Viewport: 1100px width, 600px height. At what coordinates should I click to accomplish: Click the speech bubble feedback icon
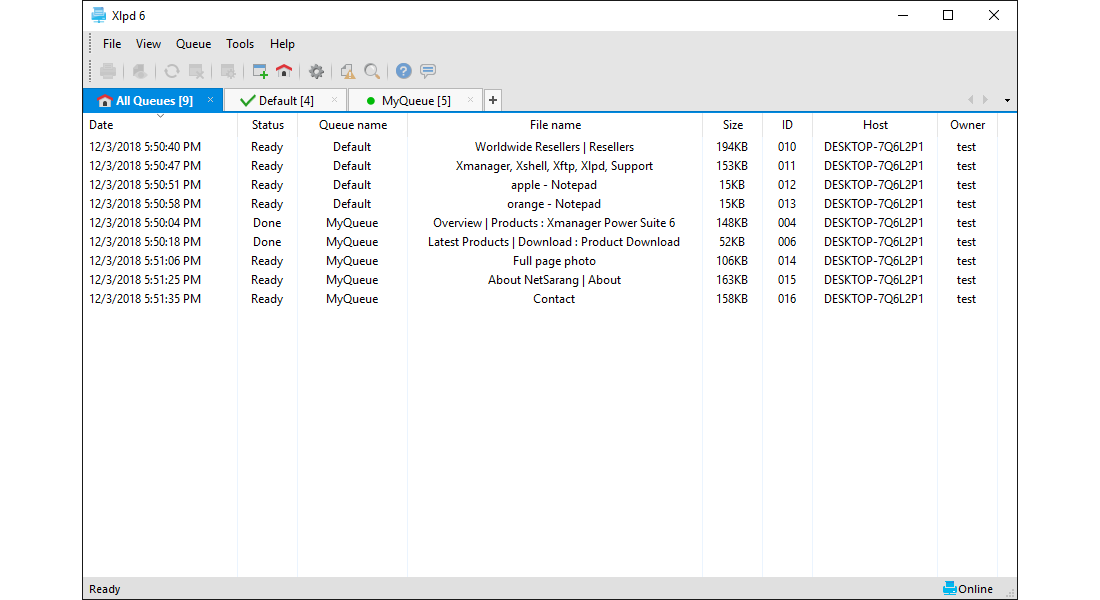coord(428,71)
